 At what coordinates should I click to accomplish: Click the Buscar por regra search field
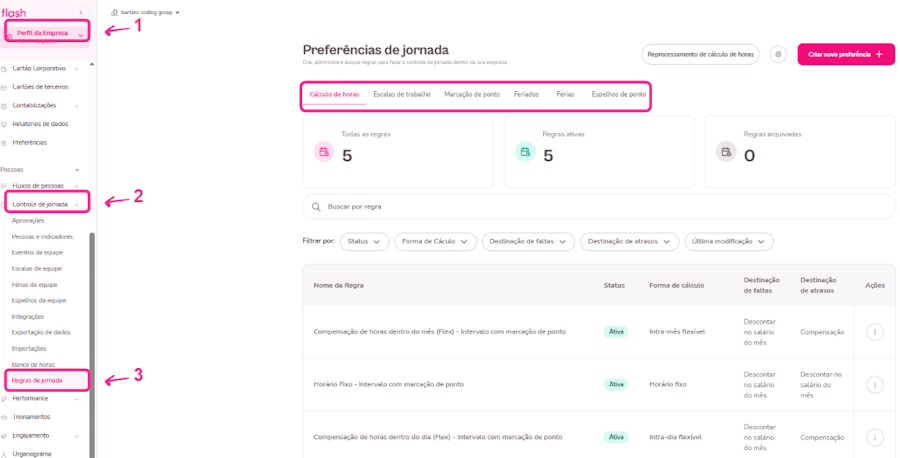click(599, 207)
